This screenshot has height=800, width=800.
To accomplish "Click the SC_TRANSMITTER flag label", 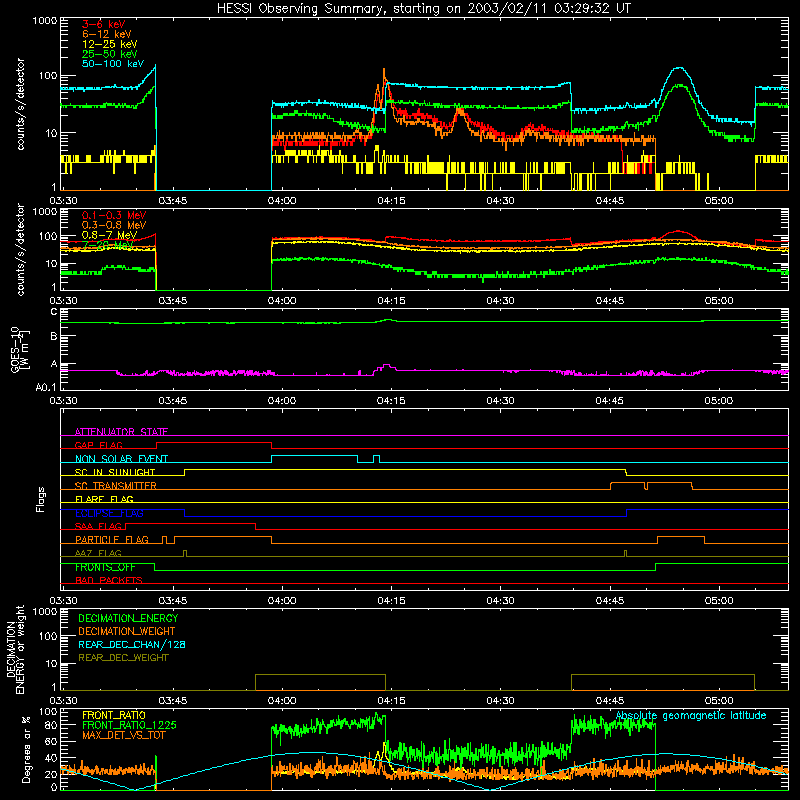I will click(x=116, y=486).
